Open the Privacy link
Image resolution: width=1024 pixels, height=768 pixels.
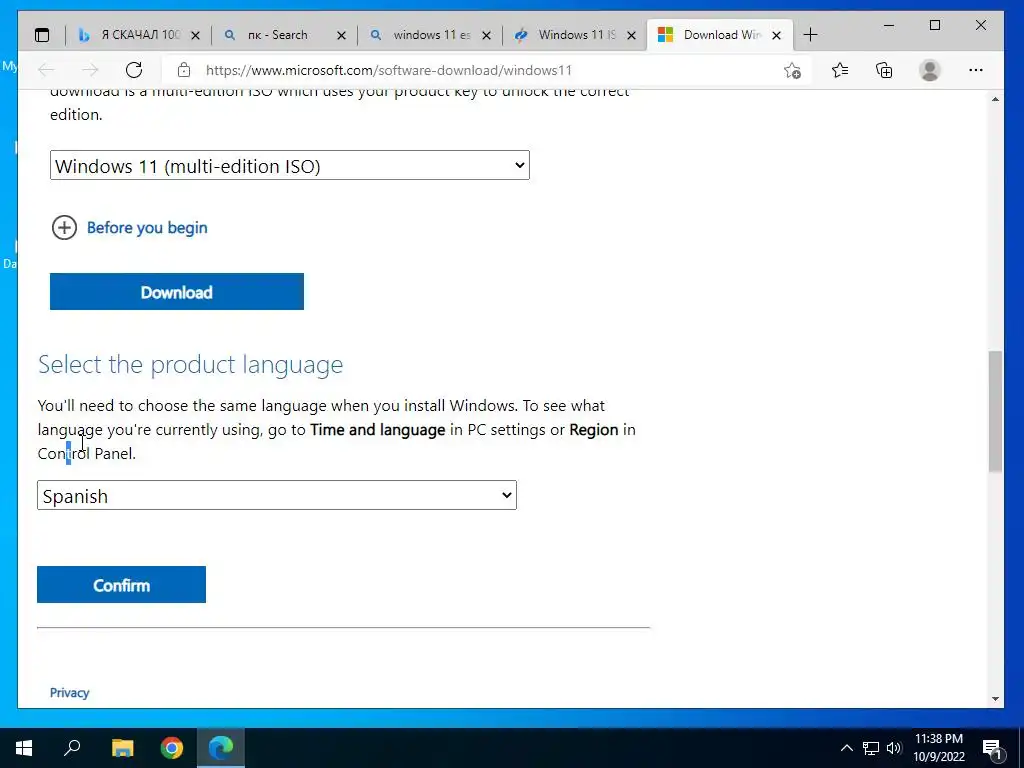[69, 693]
